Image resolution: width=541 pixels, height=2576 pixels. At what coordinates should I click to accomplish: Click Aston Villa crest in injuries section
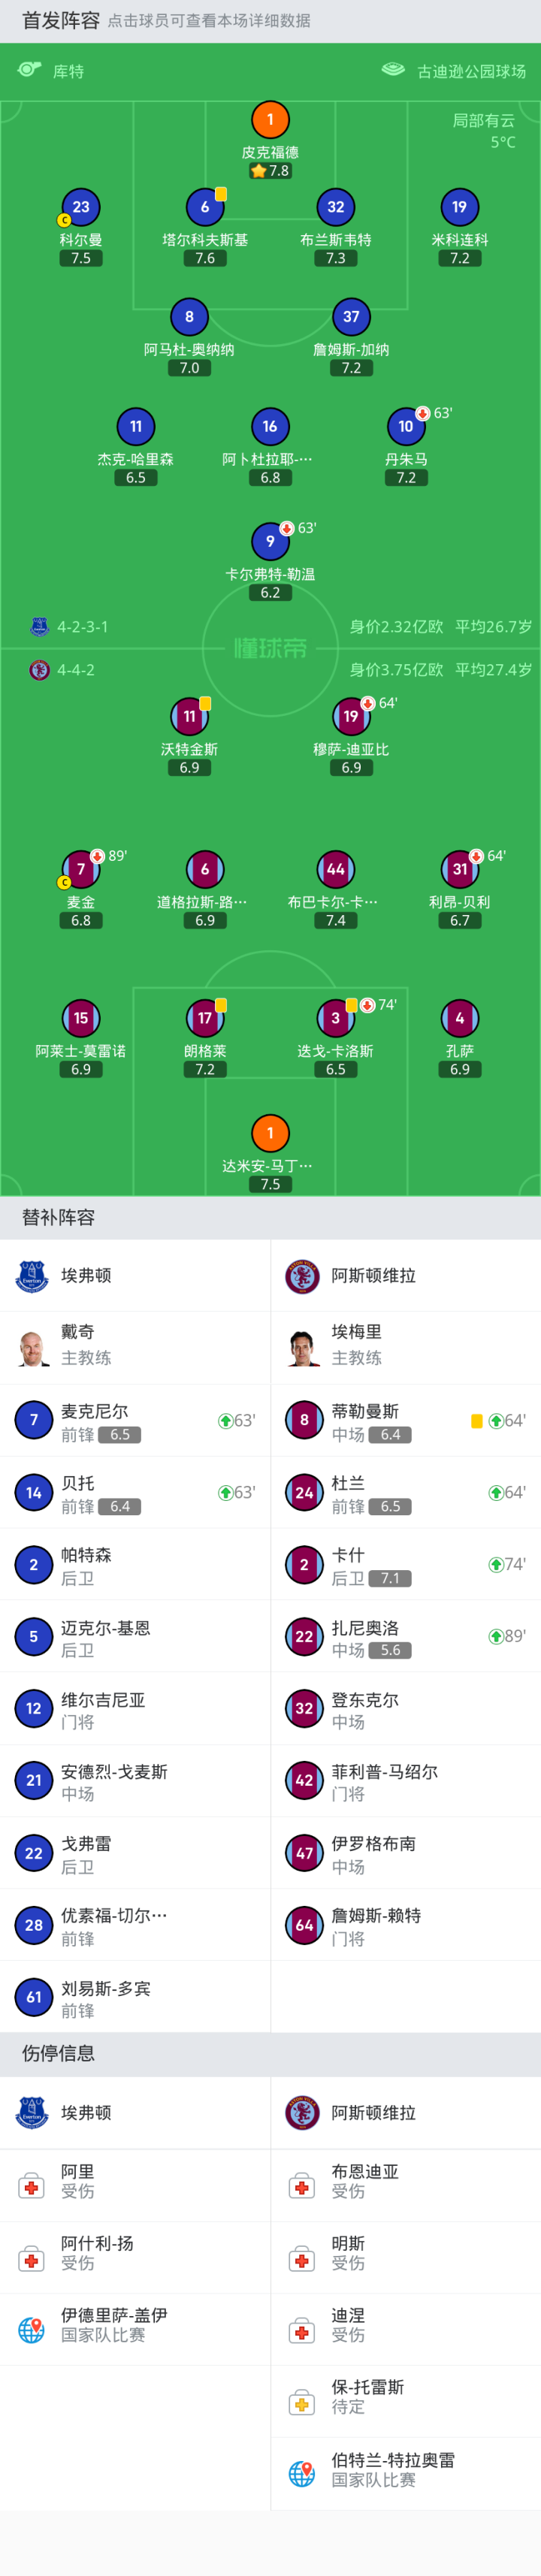click(302, 2112)
